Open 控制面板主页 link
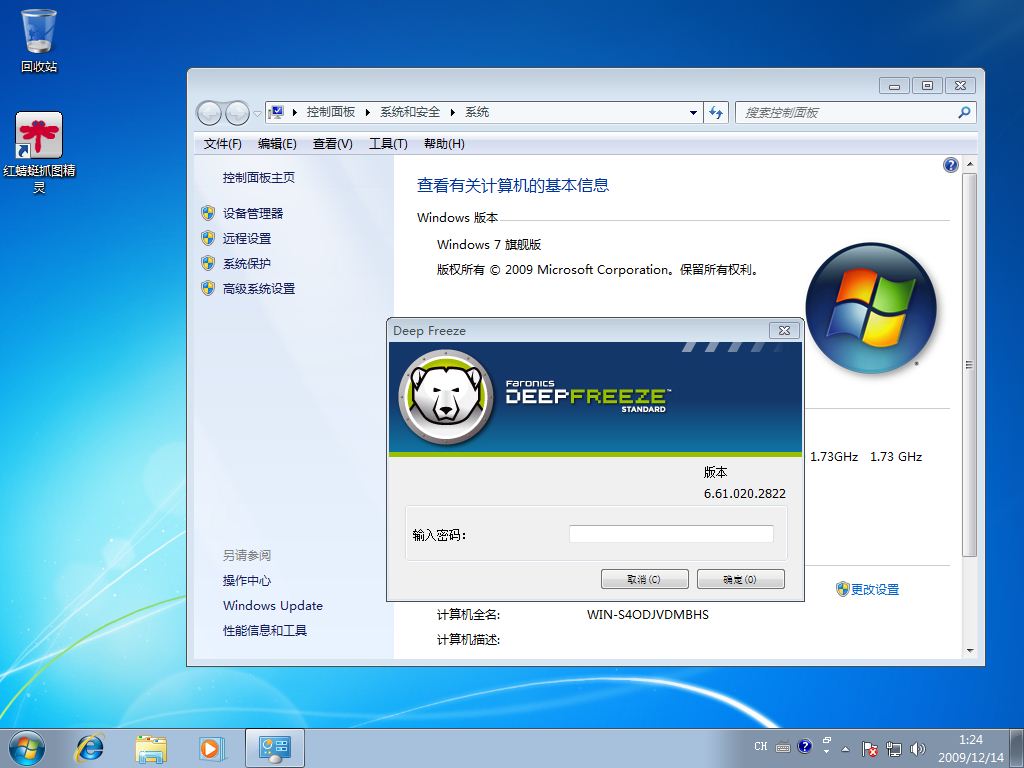Screen dimensions: 1024x768 click(259, 178)
